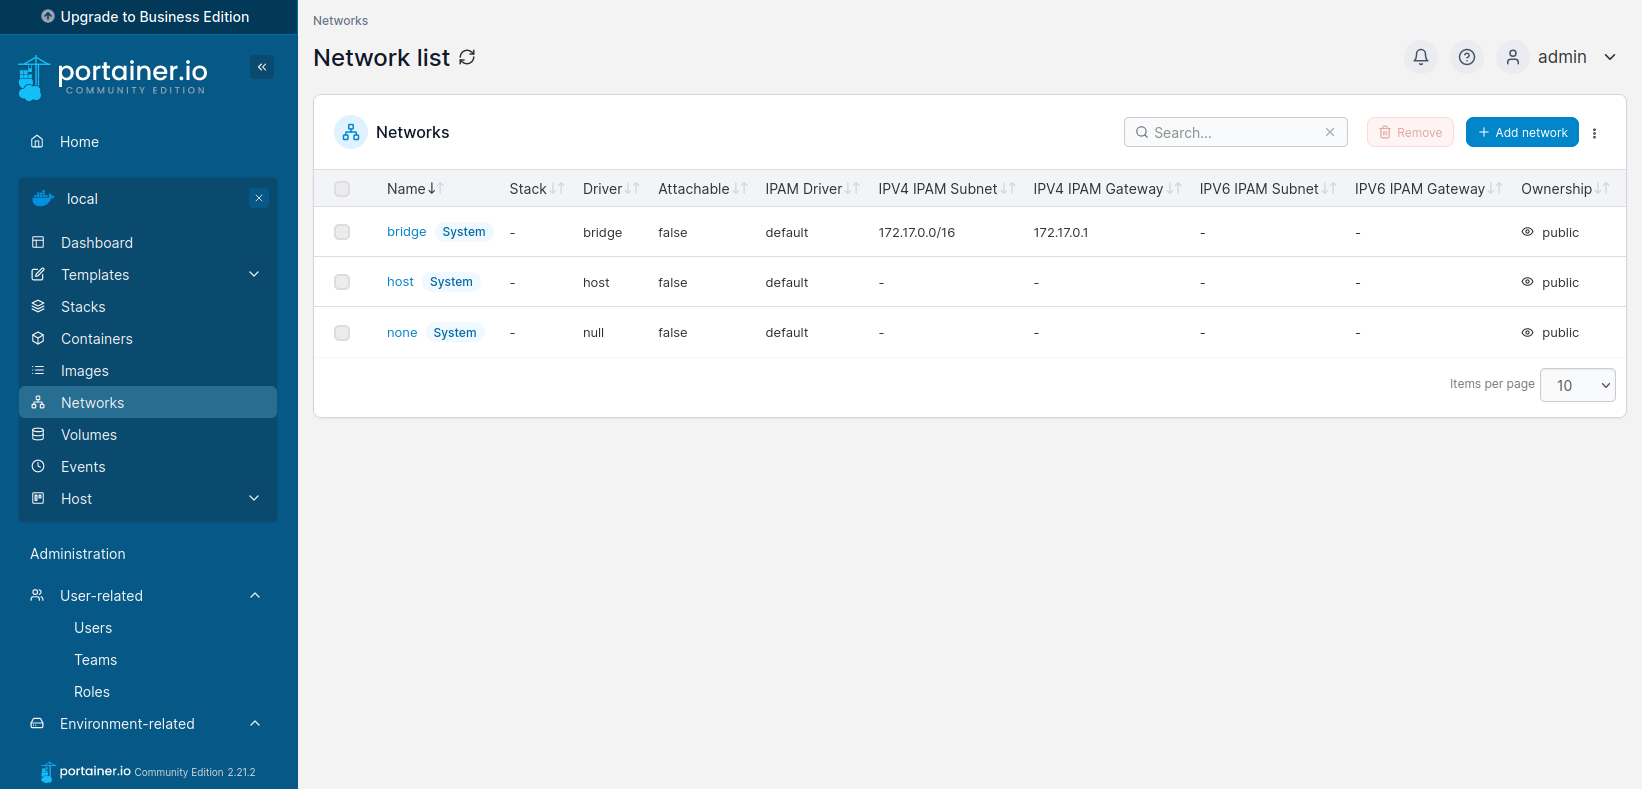The image size is (1642, 789).
Task: Click the Events clock icon
Action: 38,466
